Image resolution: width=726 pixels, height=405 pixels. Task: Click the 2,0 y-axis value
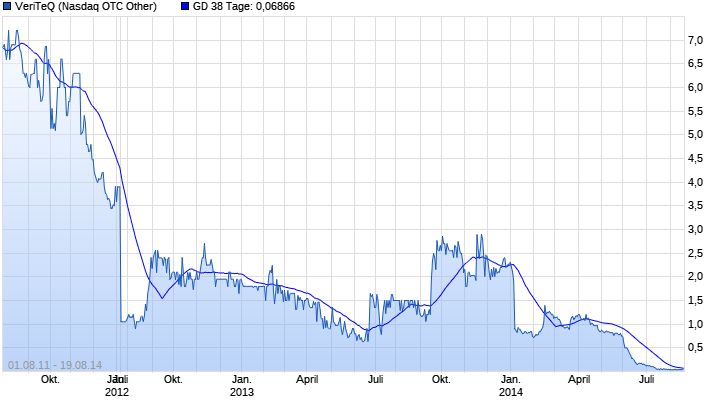(x=695, y=276)
